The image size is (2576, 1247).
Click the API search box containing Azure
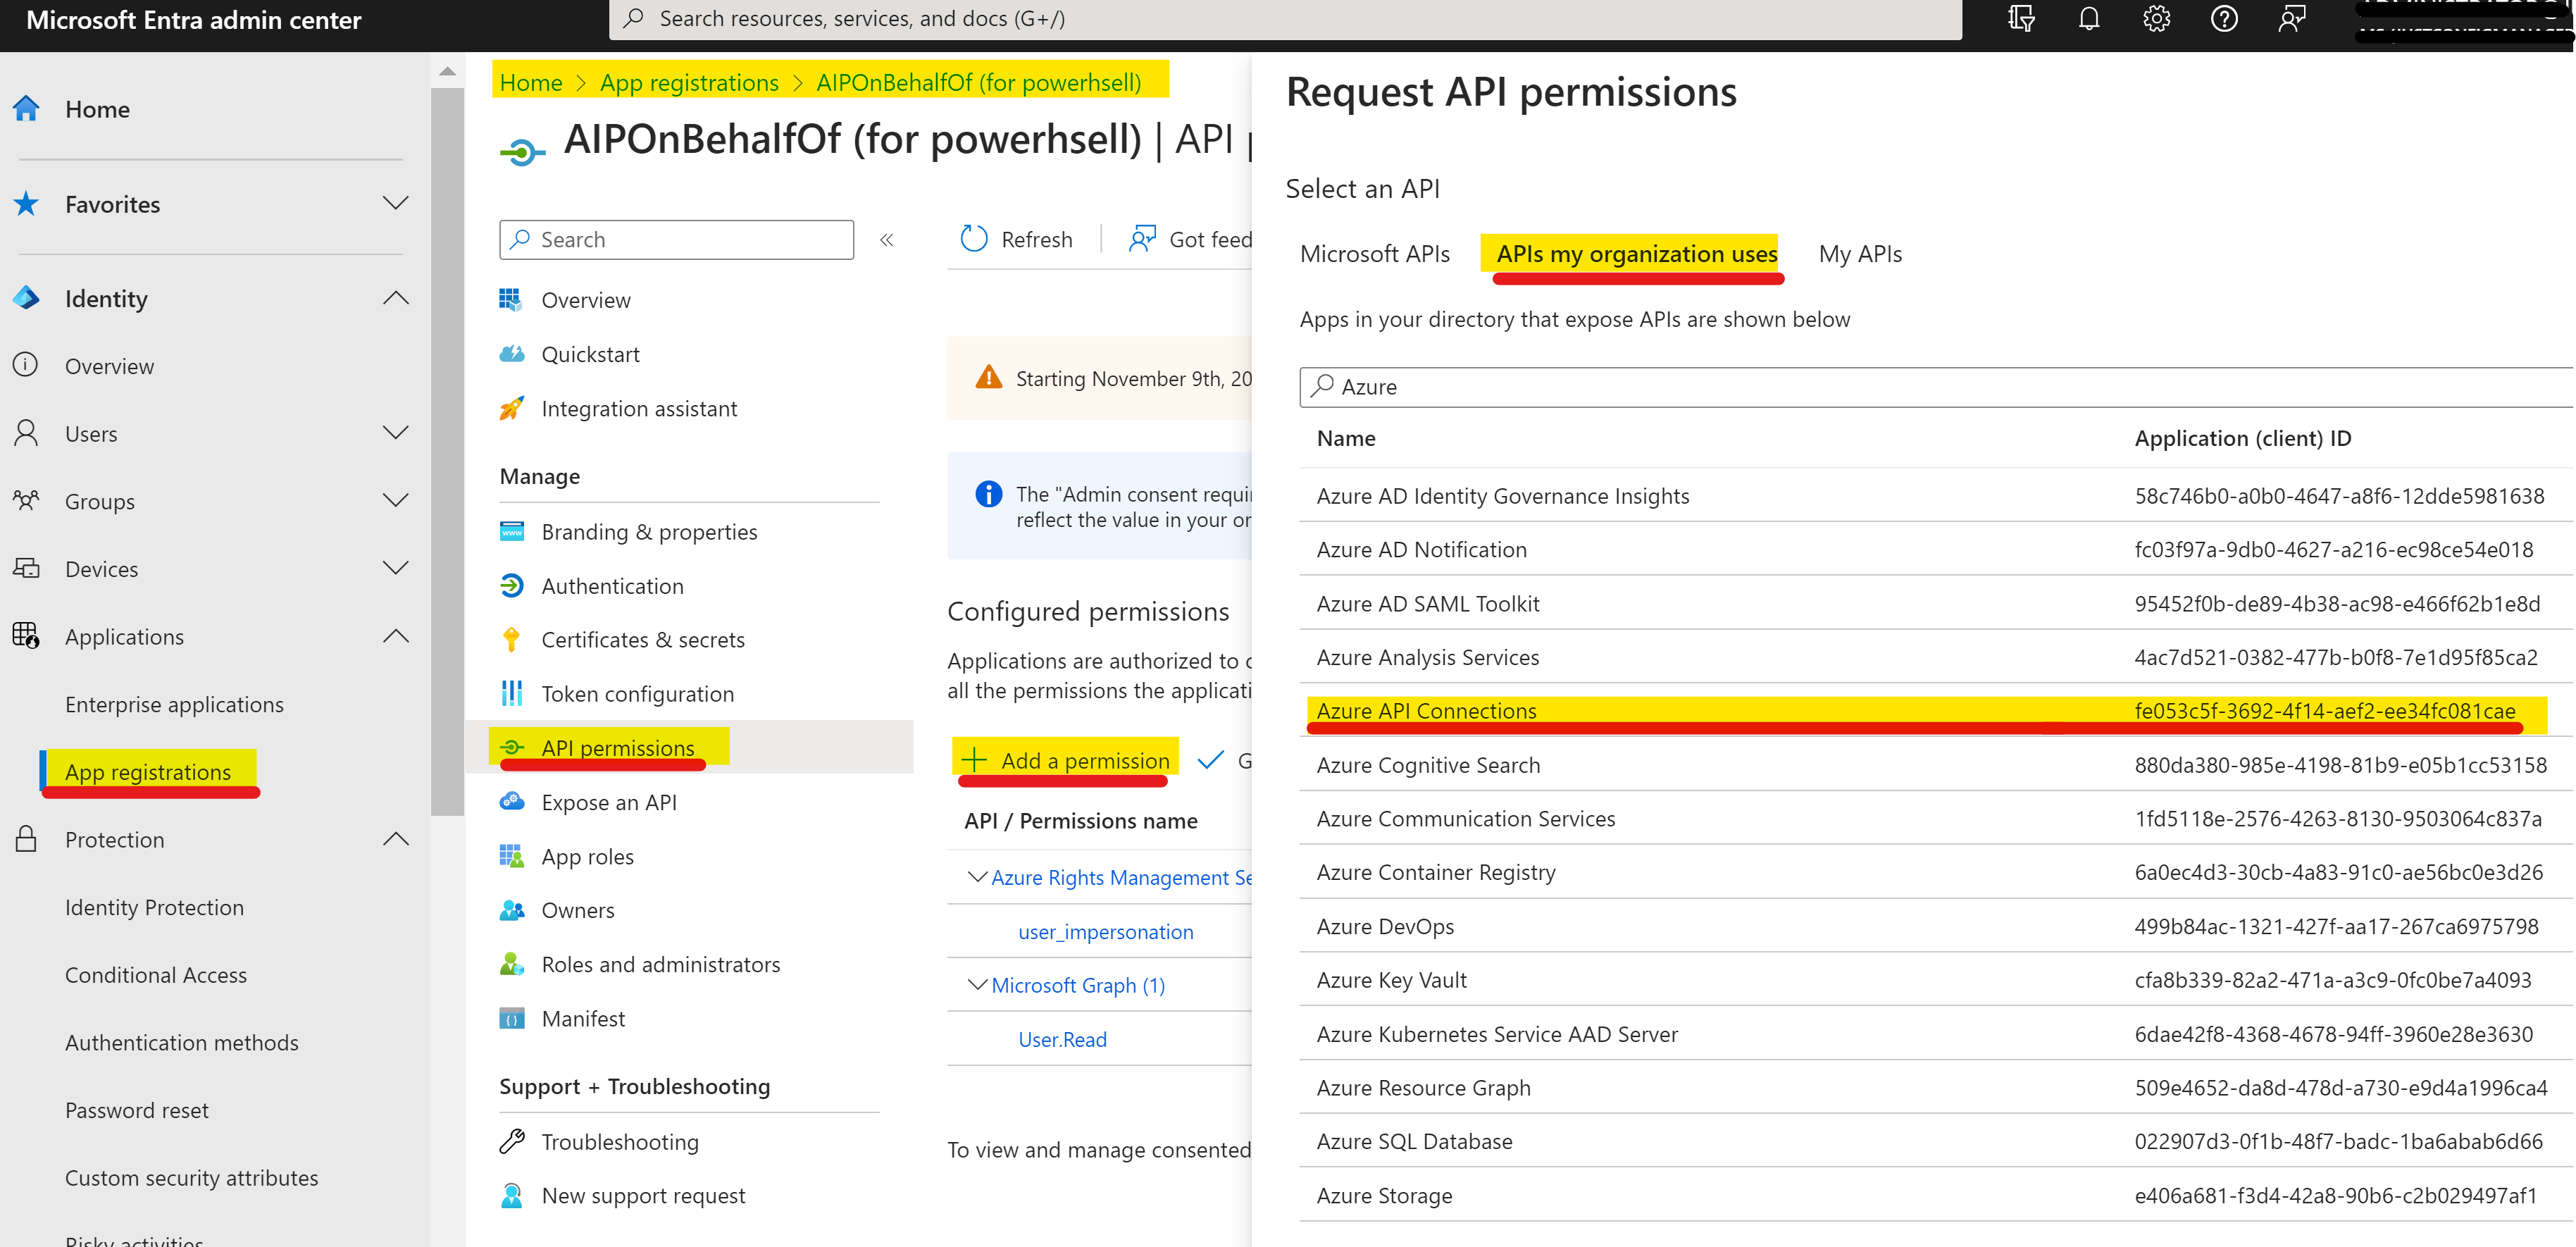pyautogui.click(x=1936, y=387)
